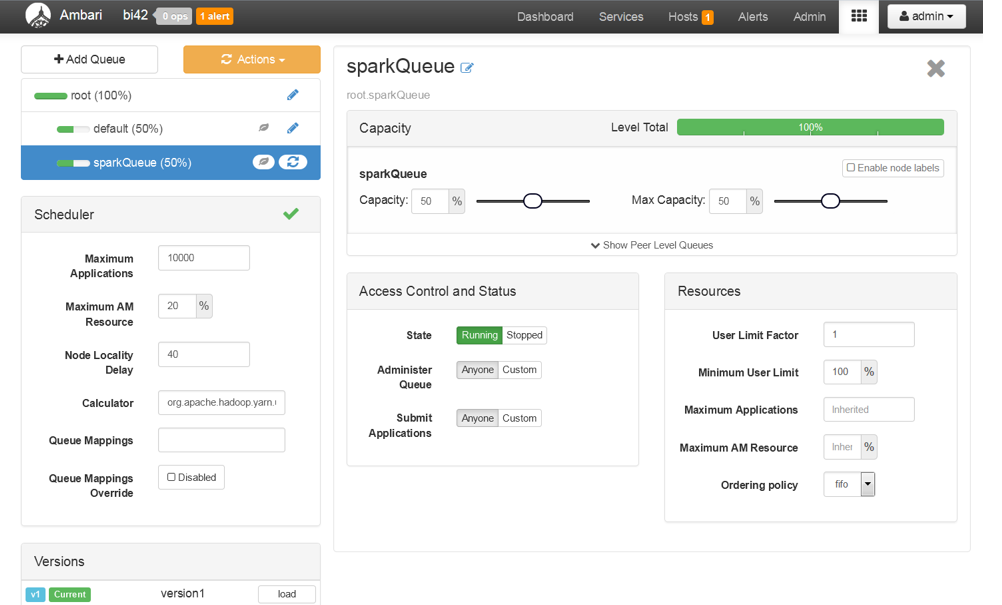Click the Queue Mappings input field
Image resolution: width=1002 pixels, height=605 pixels.
pos(222,440)
